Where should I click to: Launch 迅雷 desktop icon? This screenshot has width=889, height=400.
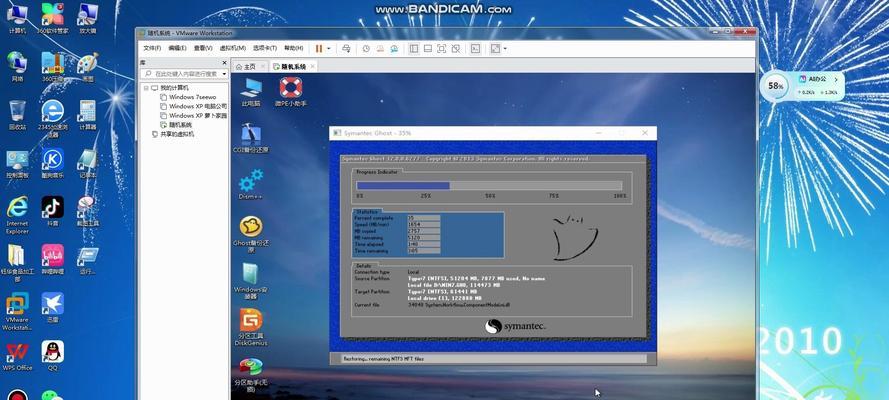click(x=52, y=308)
